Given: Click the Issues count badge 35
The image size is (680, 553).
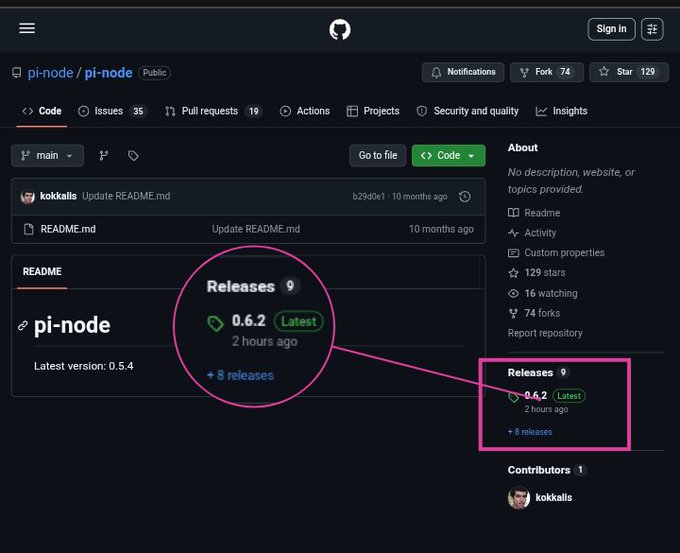Looking at the screenshot, I should click(138, 111).
